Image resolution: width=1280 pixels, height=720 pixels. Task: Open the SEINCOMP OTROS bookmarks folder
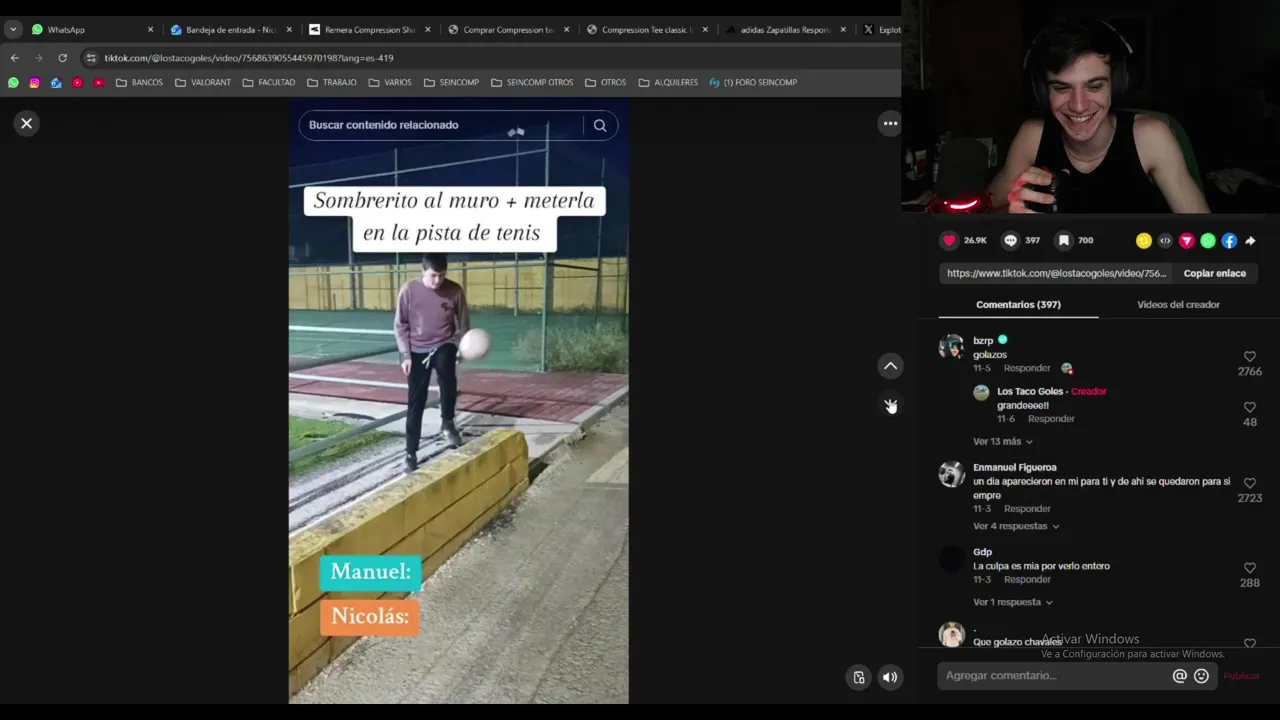(531, 82)
